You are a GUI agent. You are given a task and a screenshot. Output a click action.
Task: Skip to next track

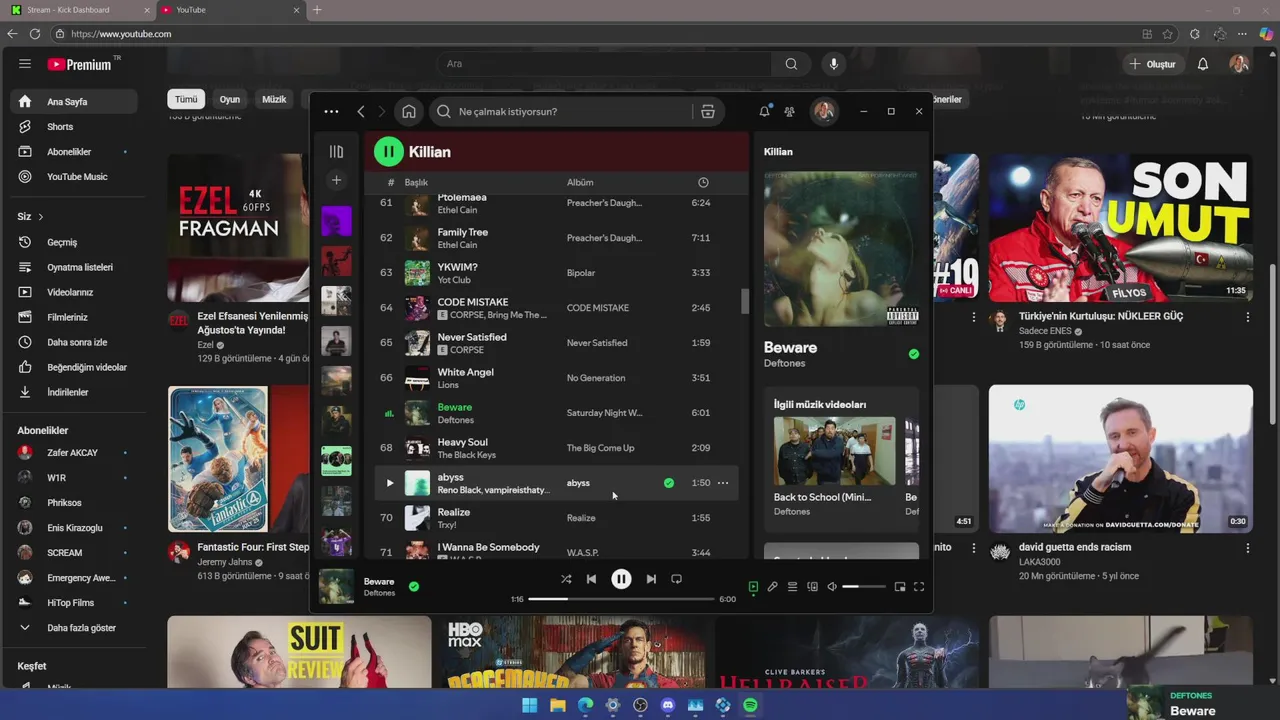pos(651,579)
